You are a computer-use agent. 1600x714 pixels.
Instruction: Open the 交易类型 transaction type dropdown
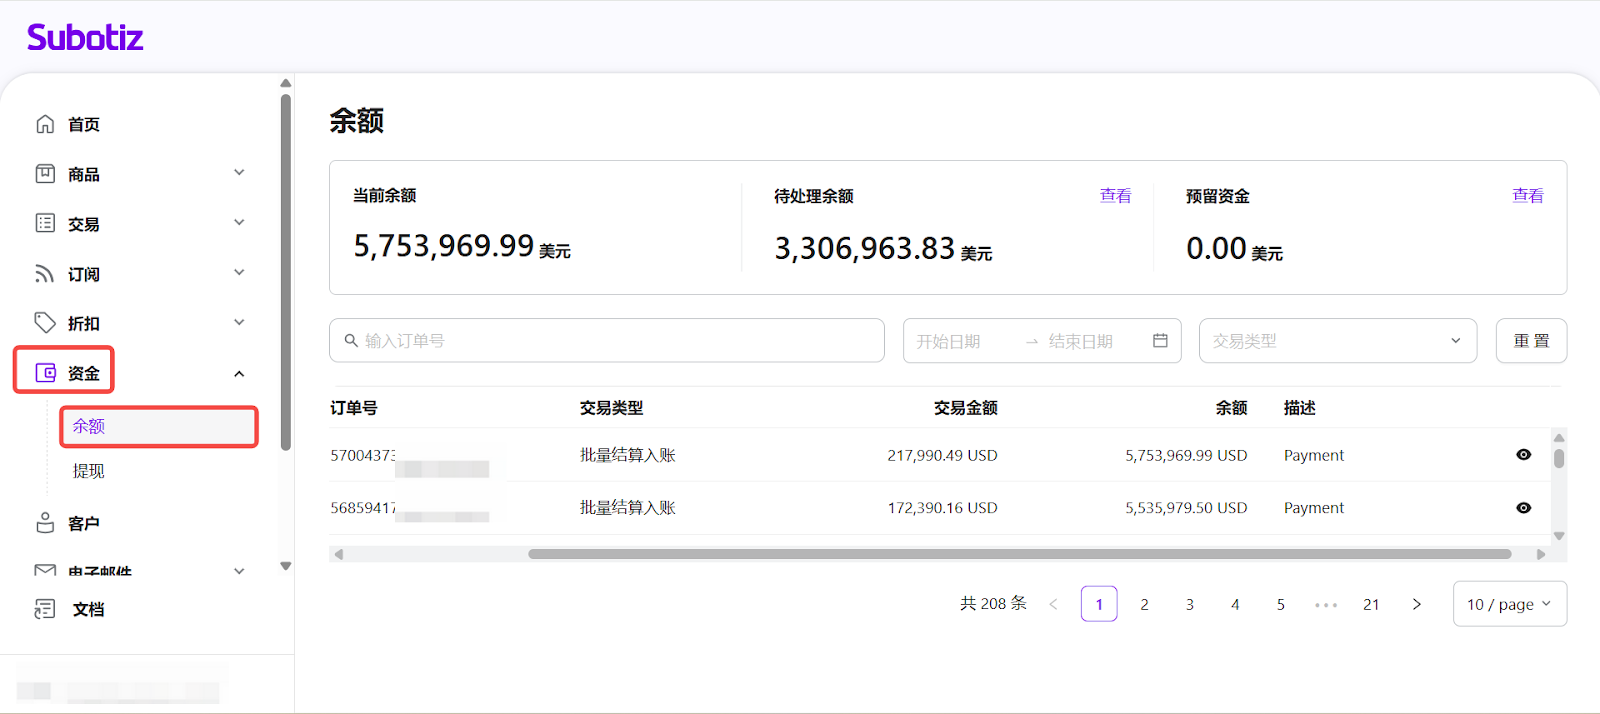1337,341
